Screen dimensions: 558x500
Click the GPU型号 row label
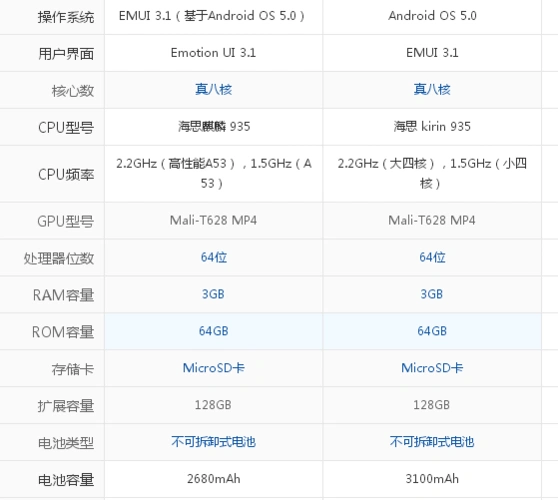point(66,221)
